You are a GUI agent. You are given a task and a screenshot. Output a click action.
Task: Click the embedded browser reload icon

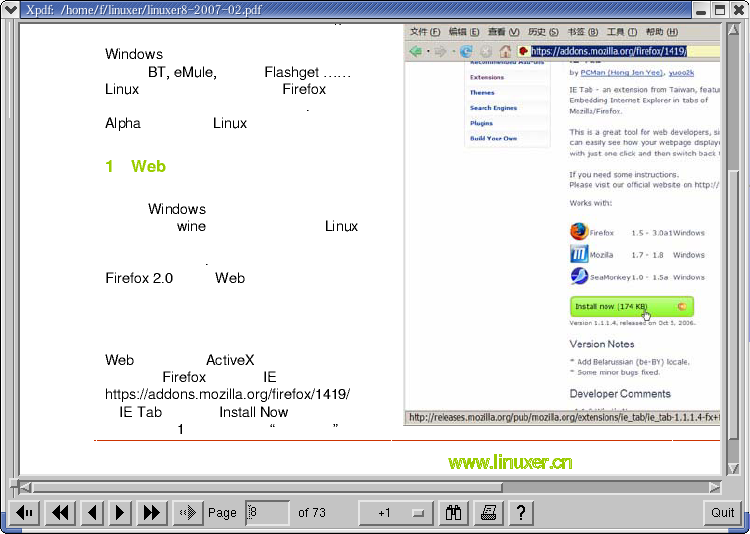tap(466, 51)
